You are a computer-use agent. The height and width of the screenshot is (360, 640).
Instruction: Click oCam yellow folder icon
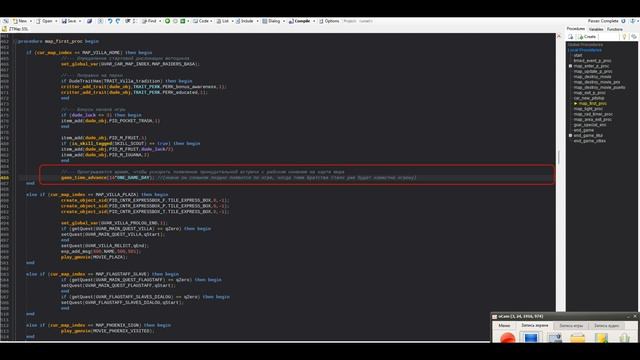(577, 338)
